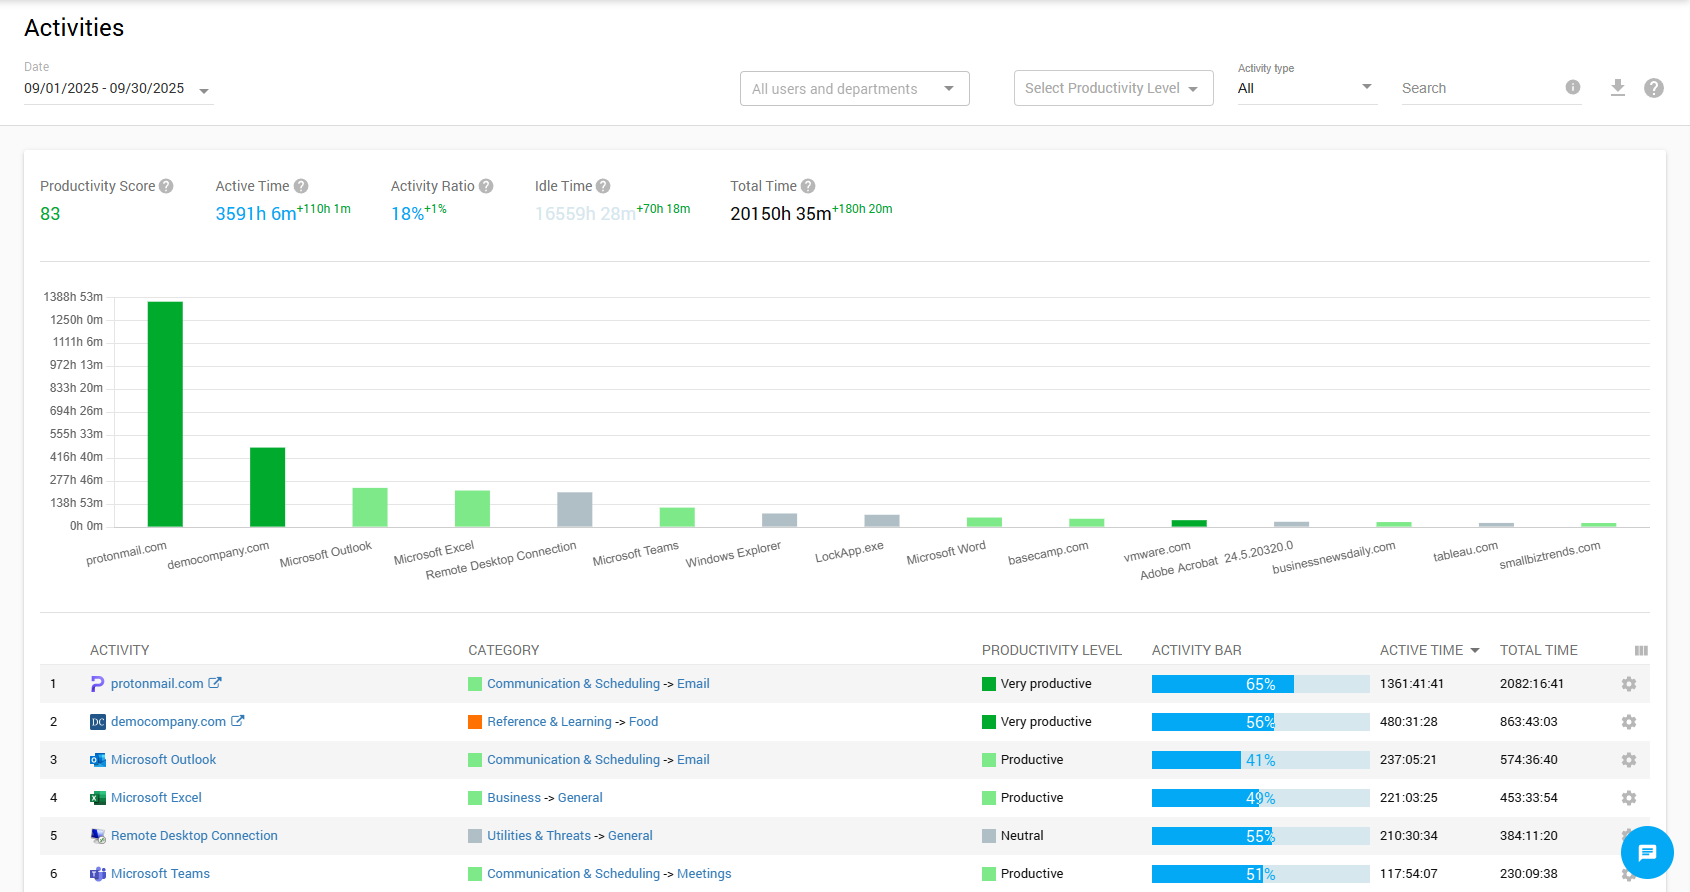Screen dimensions: 1690x892
Task: Expand the Activity type dropdown
Action: [x=1306, y=88]
